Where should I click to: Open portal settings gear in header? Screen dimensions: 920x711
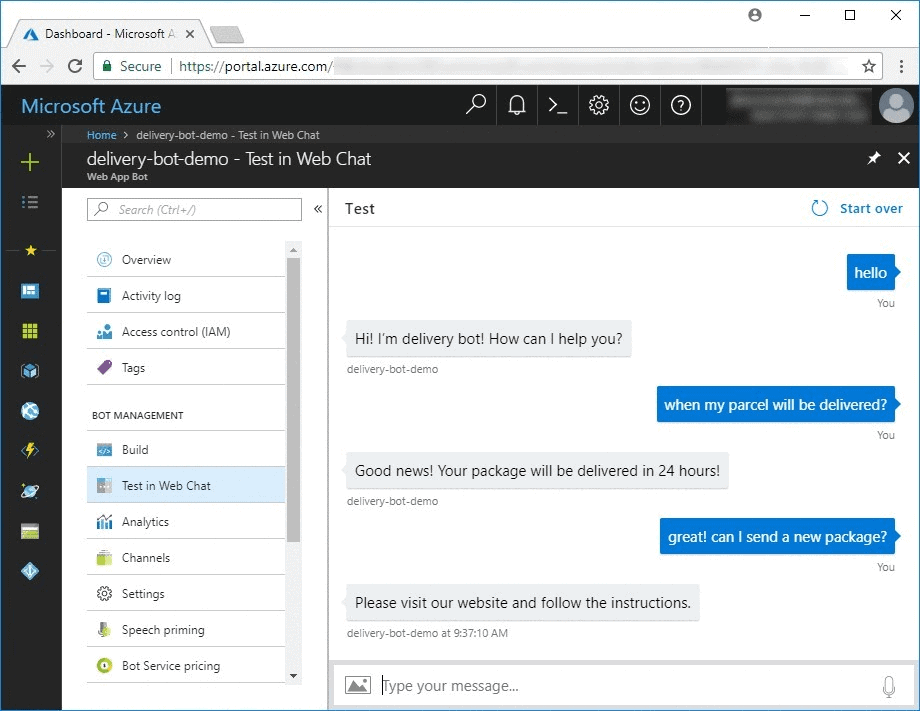pyautogui.click(x=598, y=105)
